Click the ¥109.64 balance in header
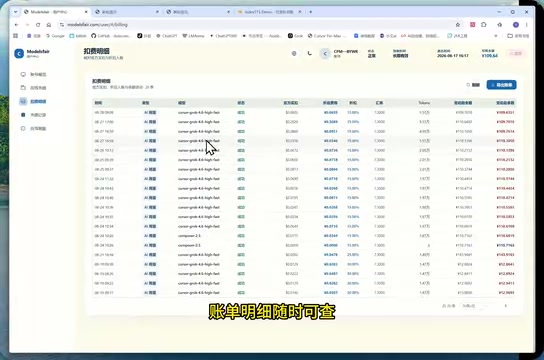This screenshot has height=360, width=544. click(490, 55)
